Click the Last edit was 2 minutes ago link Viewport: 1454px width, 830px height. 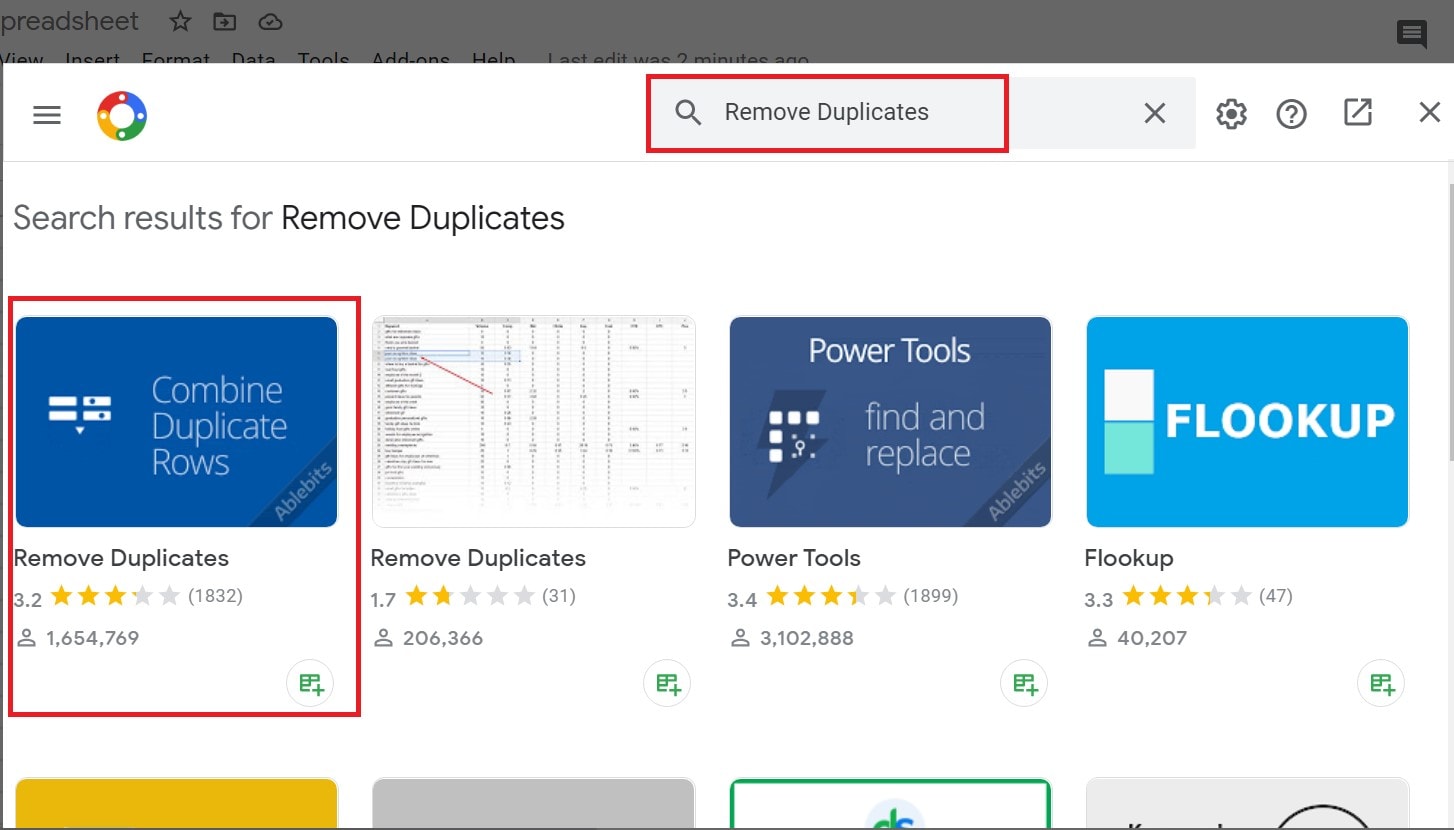coord(678,59)
